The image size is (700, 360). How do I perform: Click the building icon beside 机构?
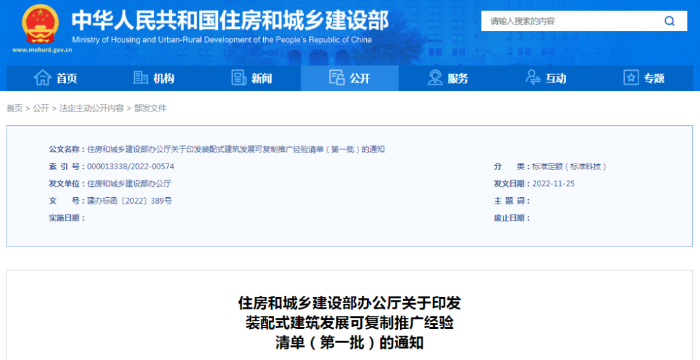141,78
